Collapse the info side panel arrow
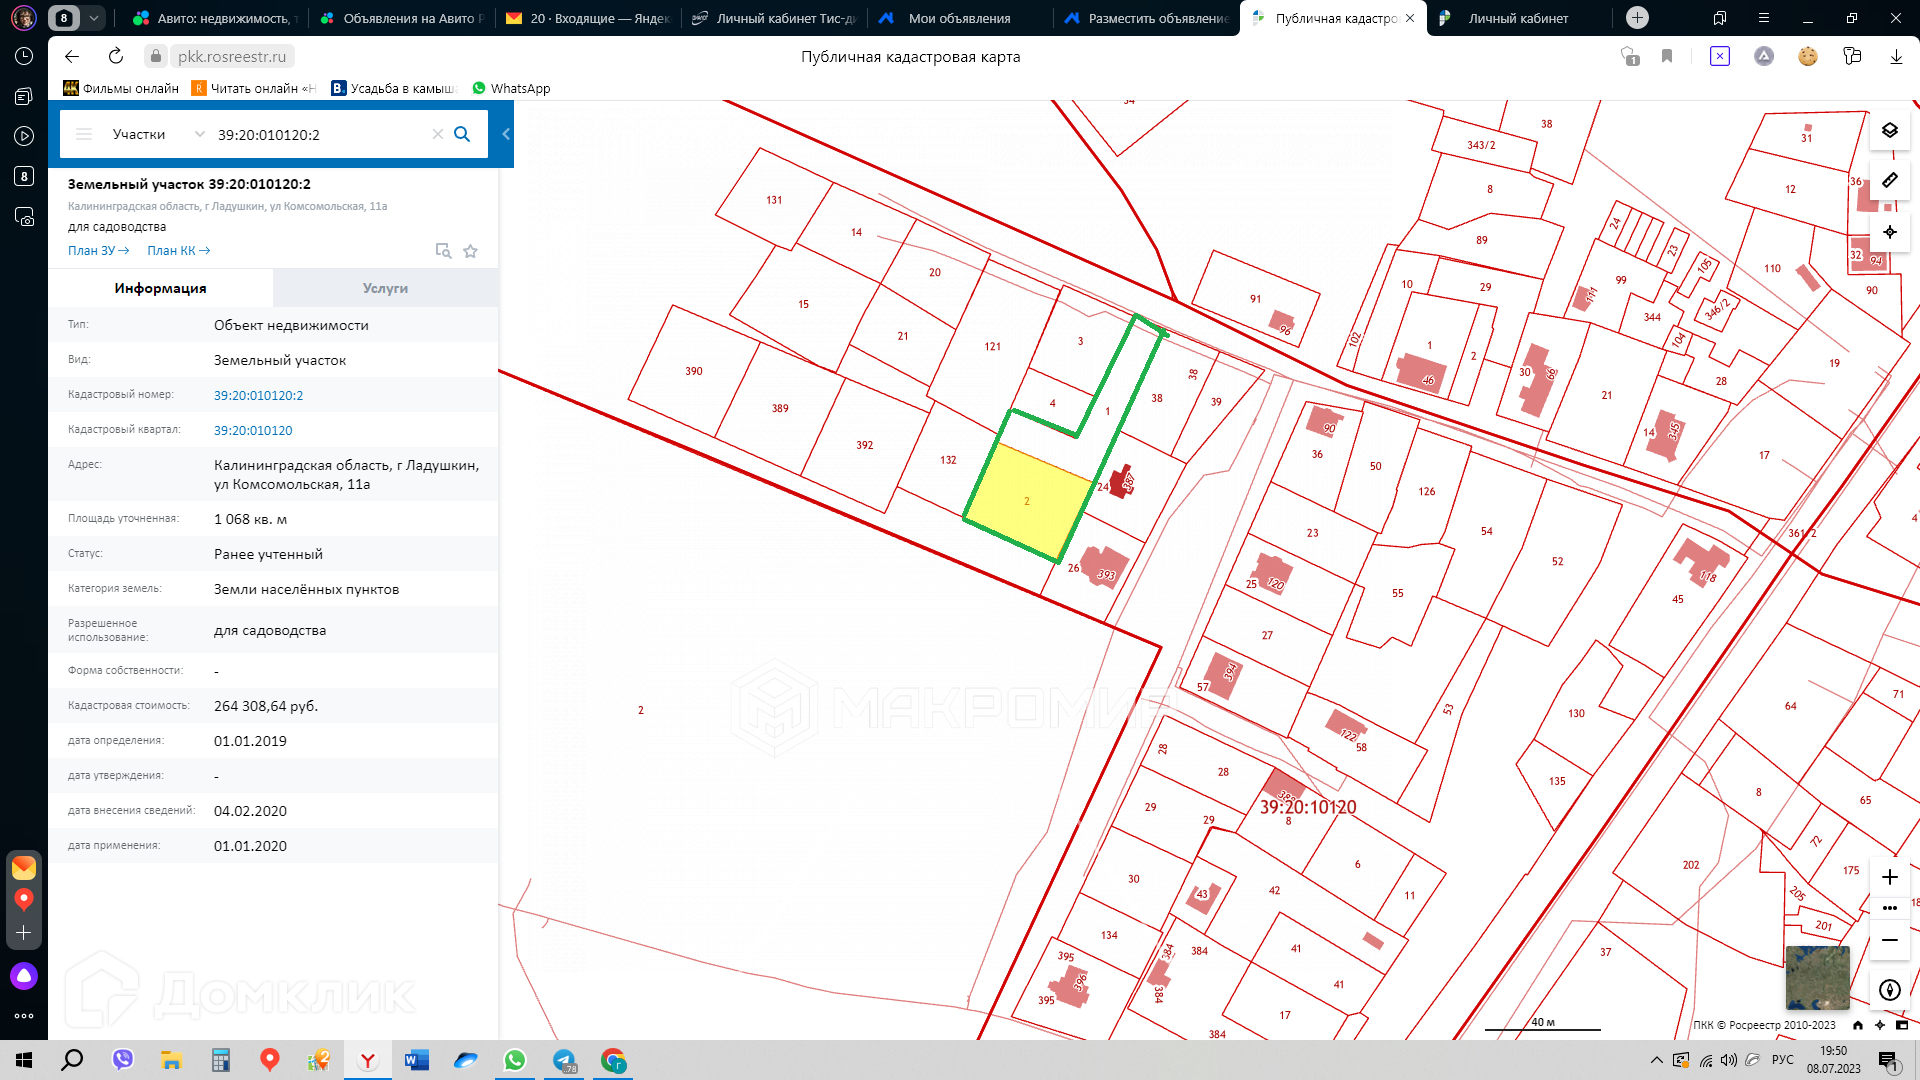1920x1080 pixels. pyautogui.click(x=506, y=134)
